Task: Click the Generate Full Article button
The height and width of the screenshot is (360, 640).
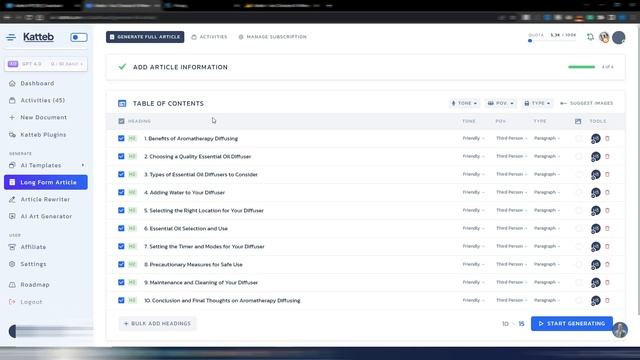Action: coord(145,37)
